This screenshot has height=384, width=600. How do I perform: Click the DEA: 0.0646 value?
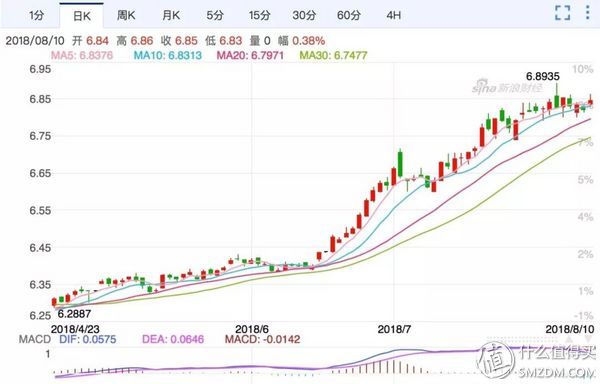point(173,339)
